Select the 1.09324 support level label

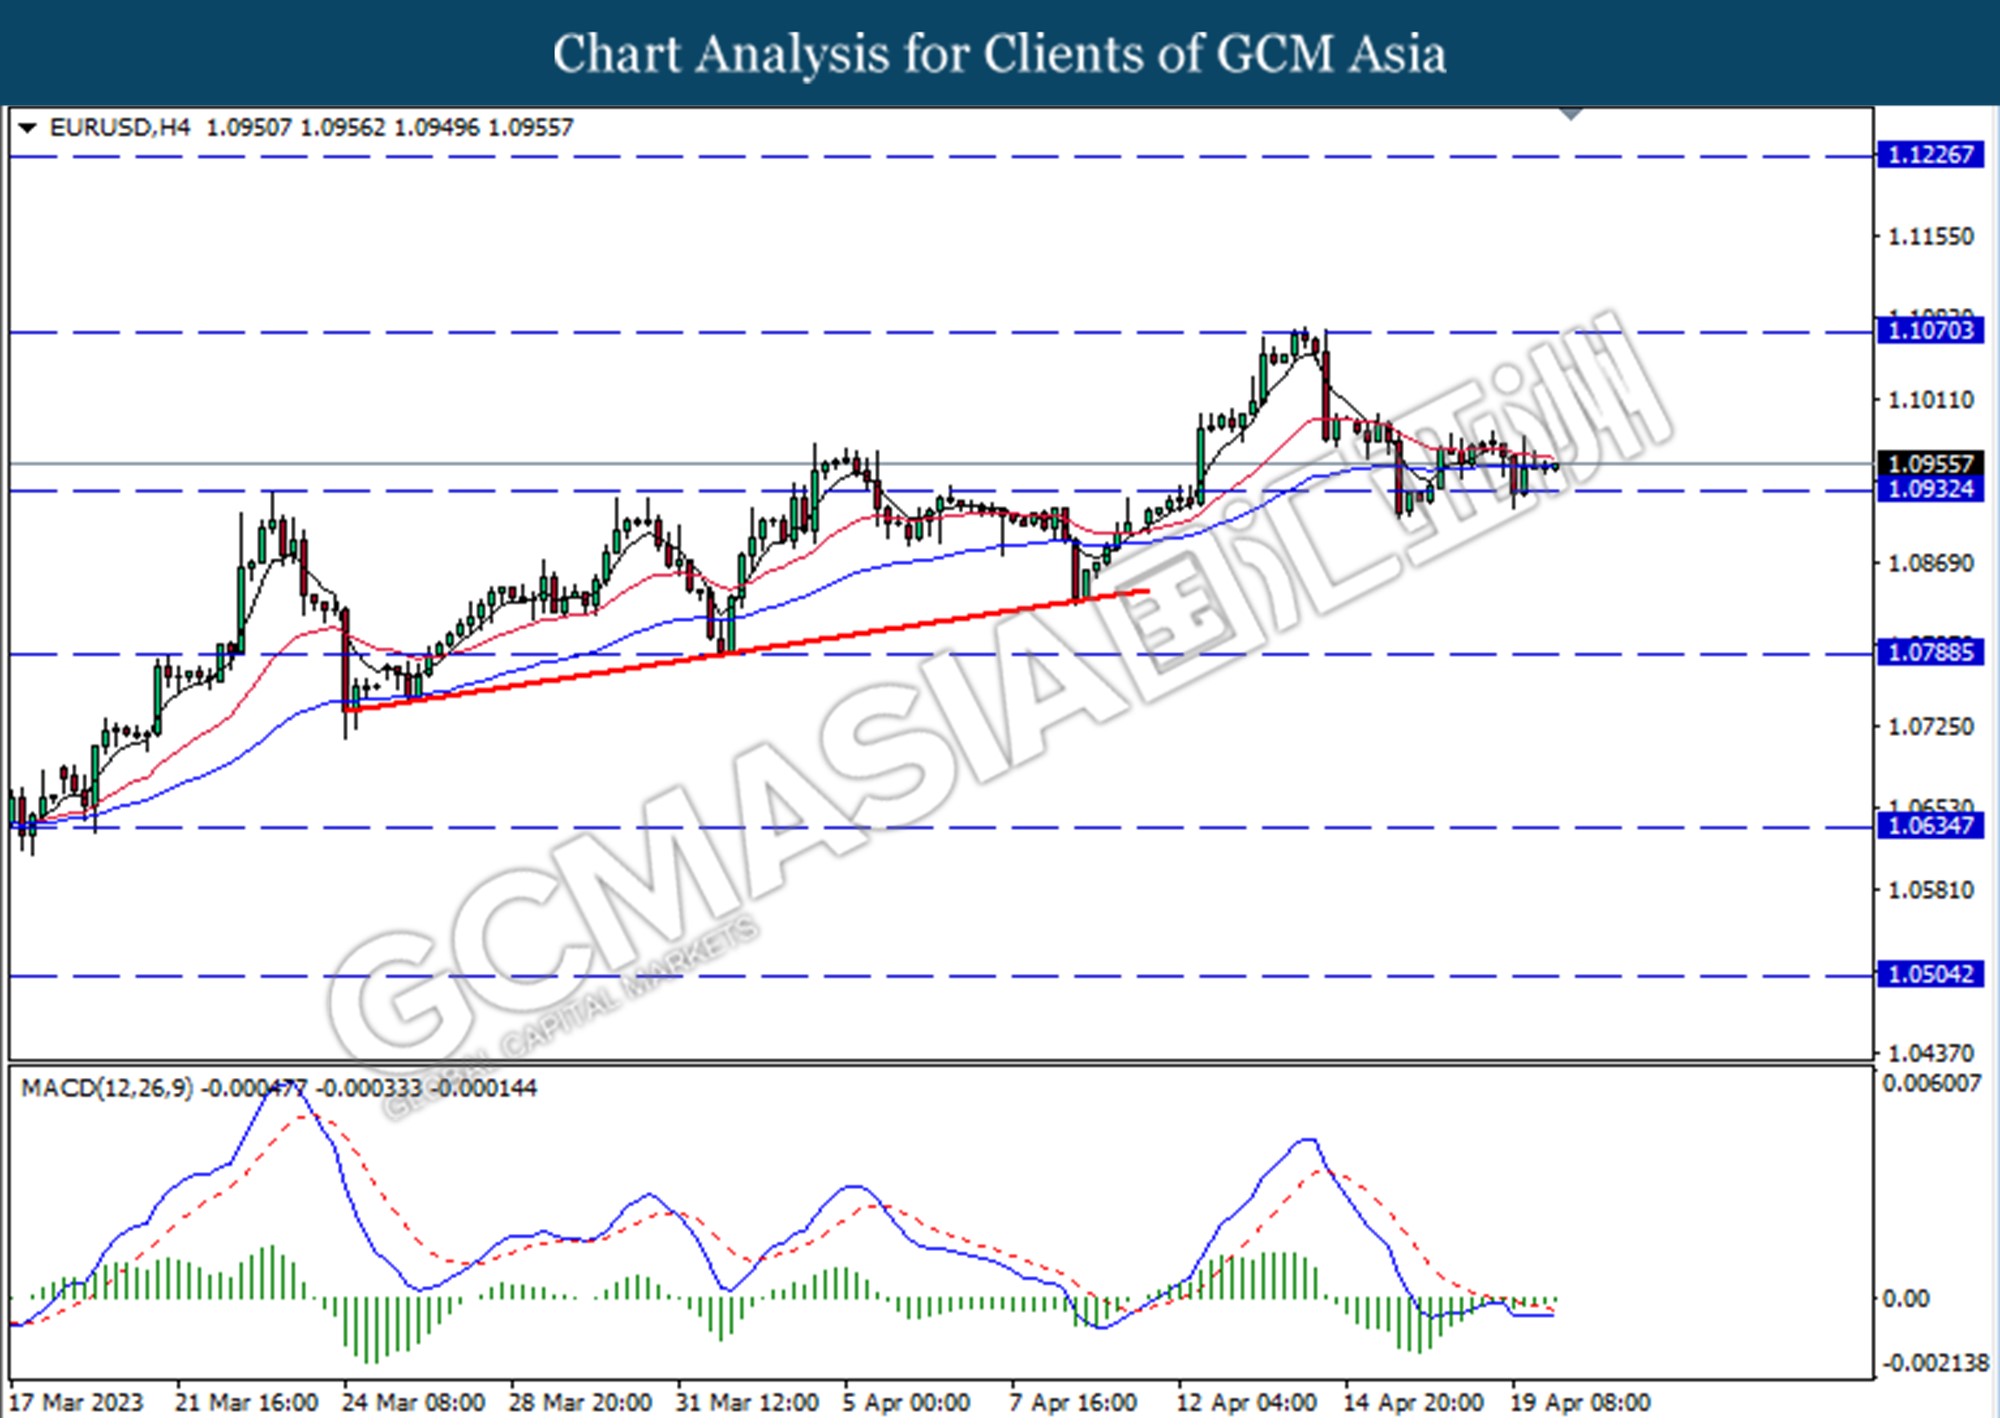click(1930, 489)
